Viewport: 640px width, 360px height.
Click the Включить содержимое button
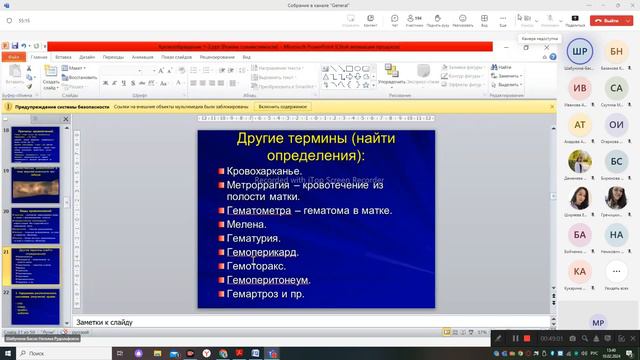coord(282,107)
